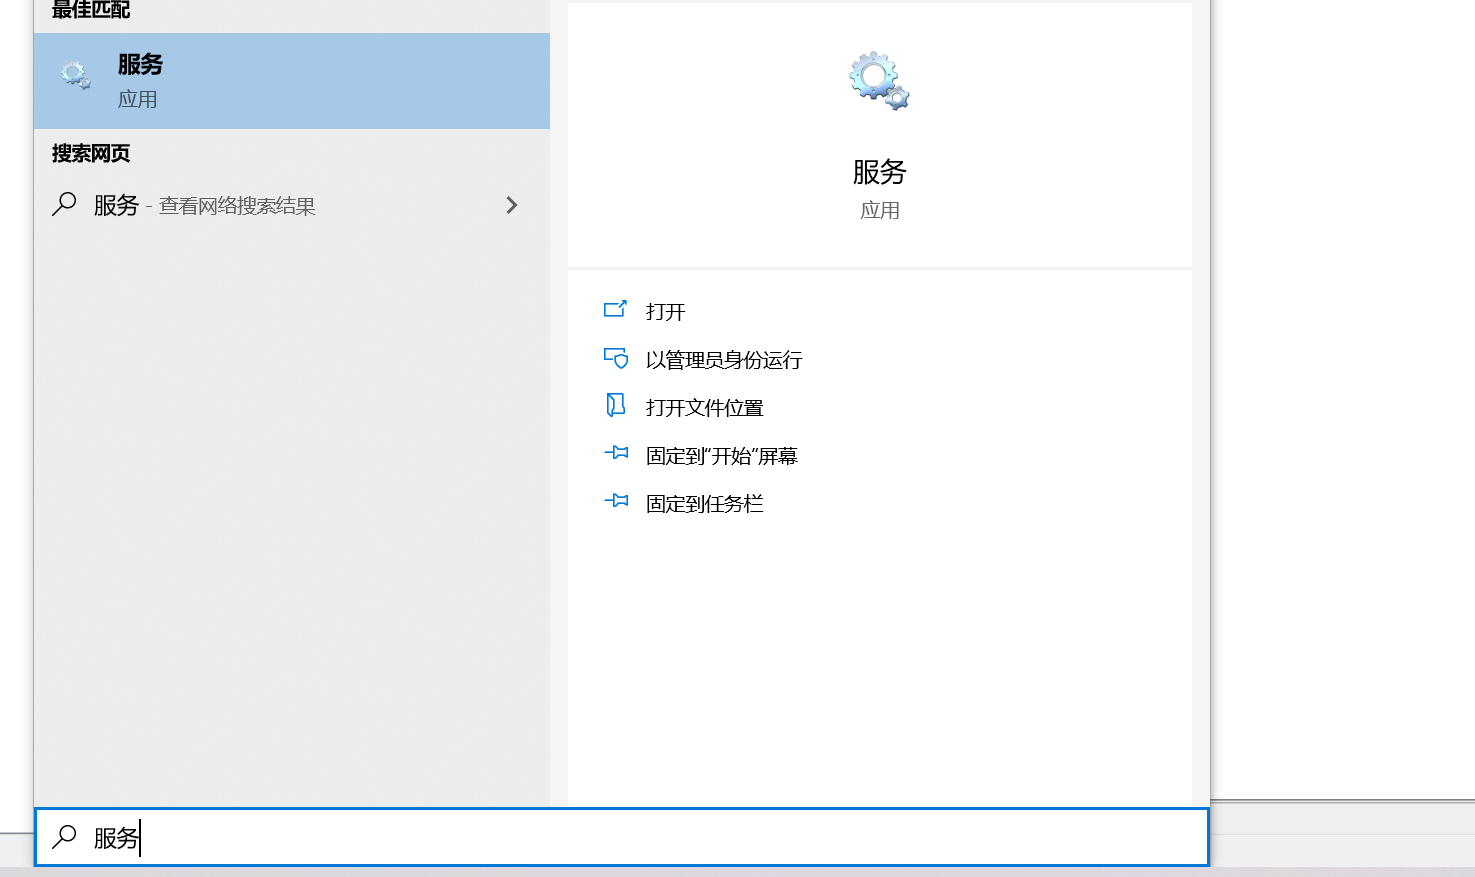Click the 应用 label under preview title

coord(880,211)
